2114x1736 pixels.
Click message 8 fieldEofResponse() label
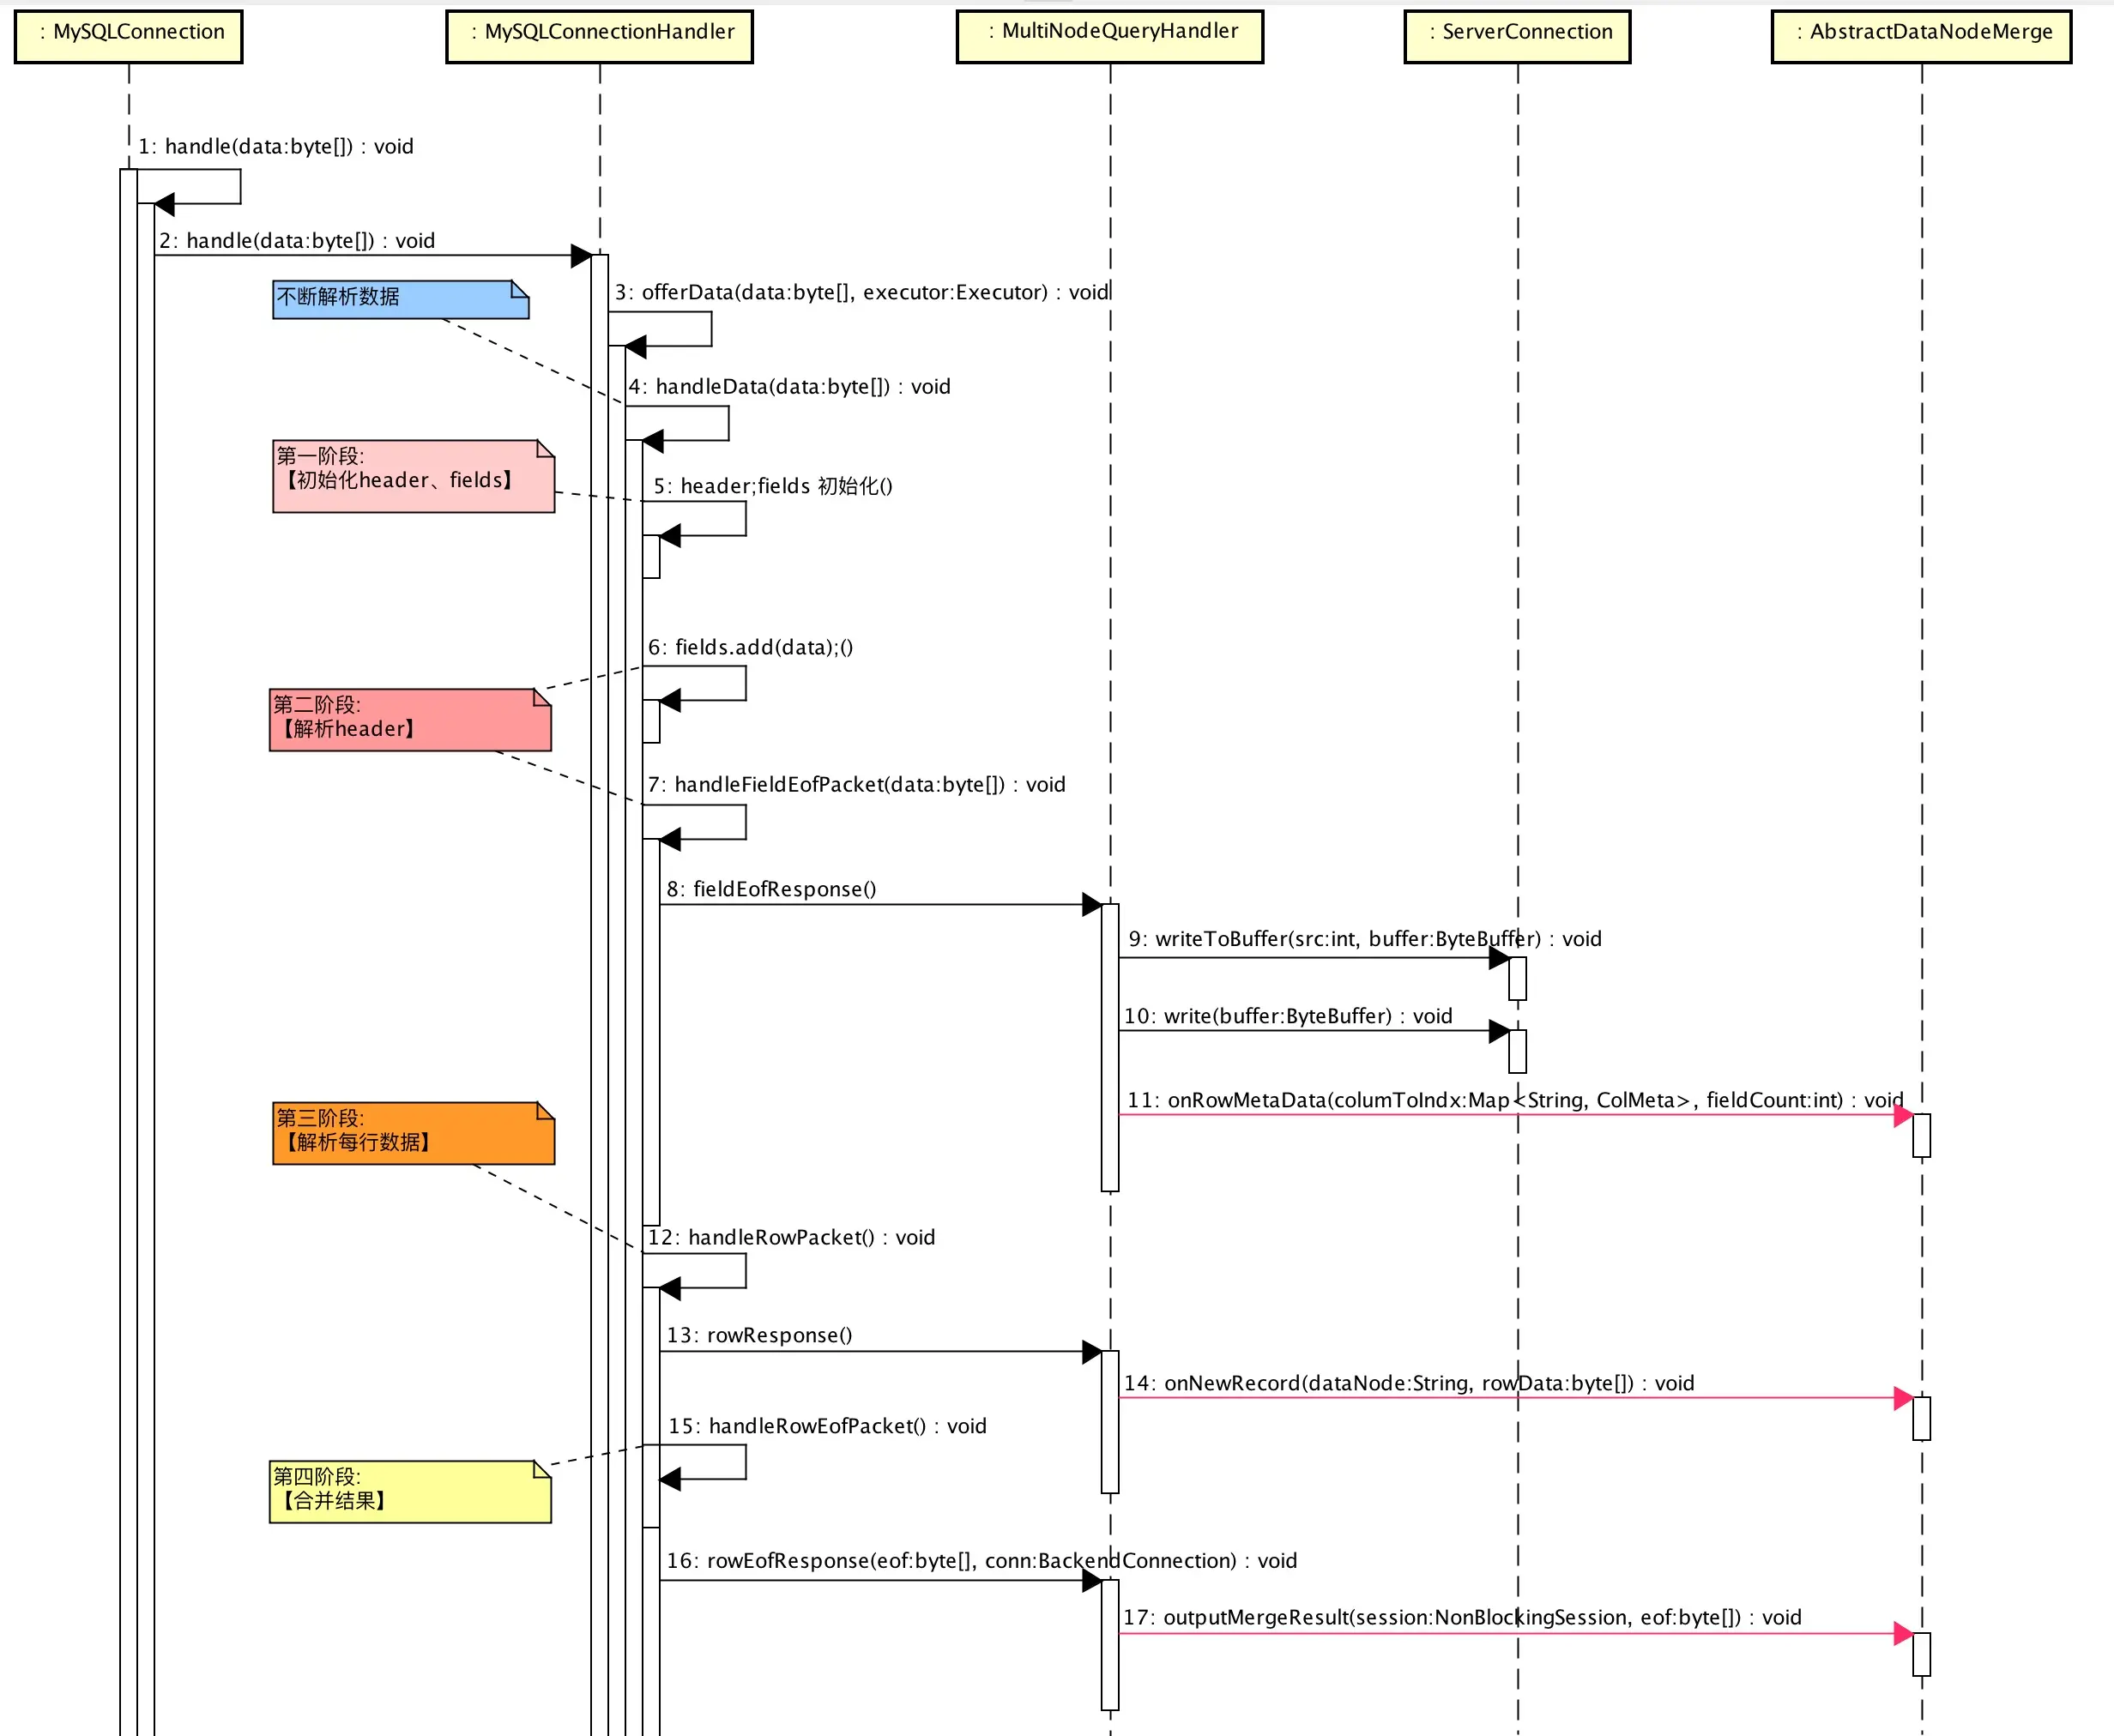point(771,889)
